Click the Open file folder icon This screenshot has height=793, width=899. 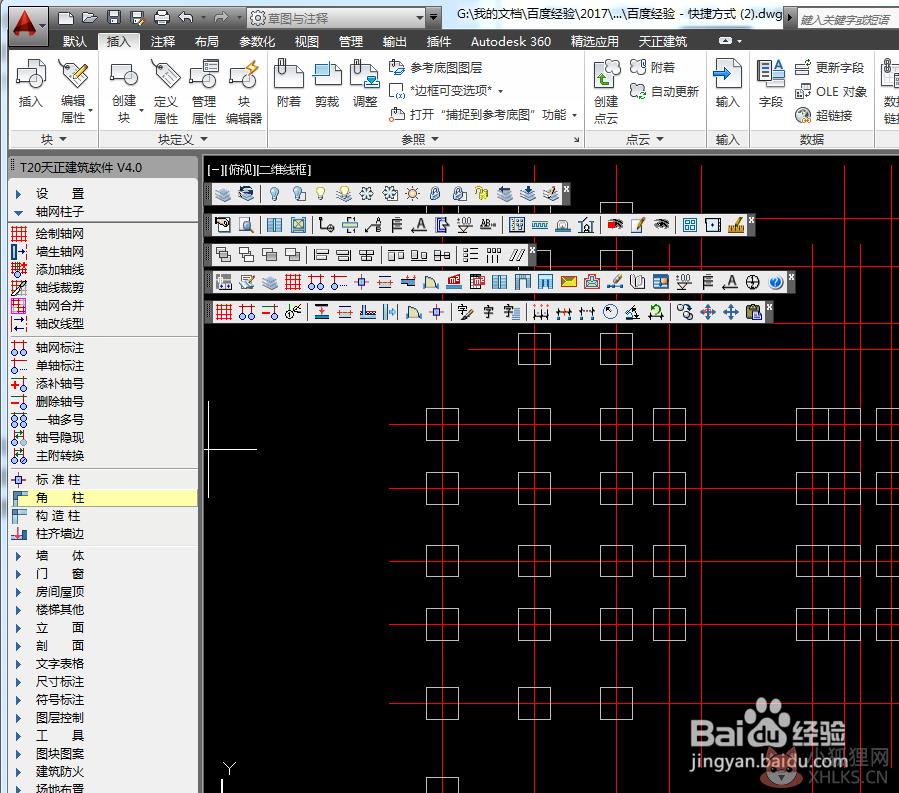click(90, 18)
